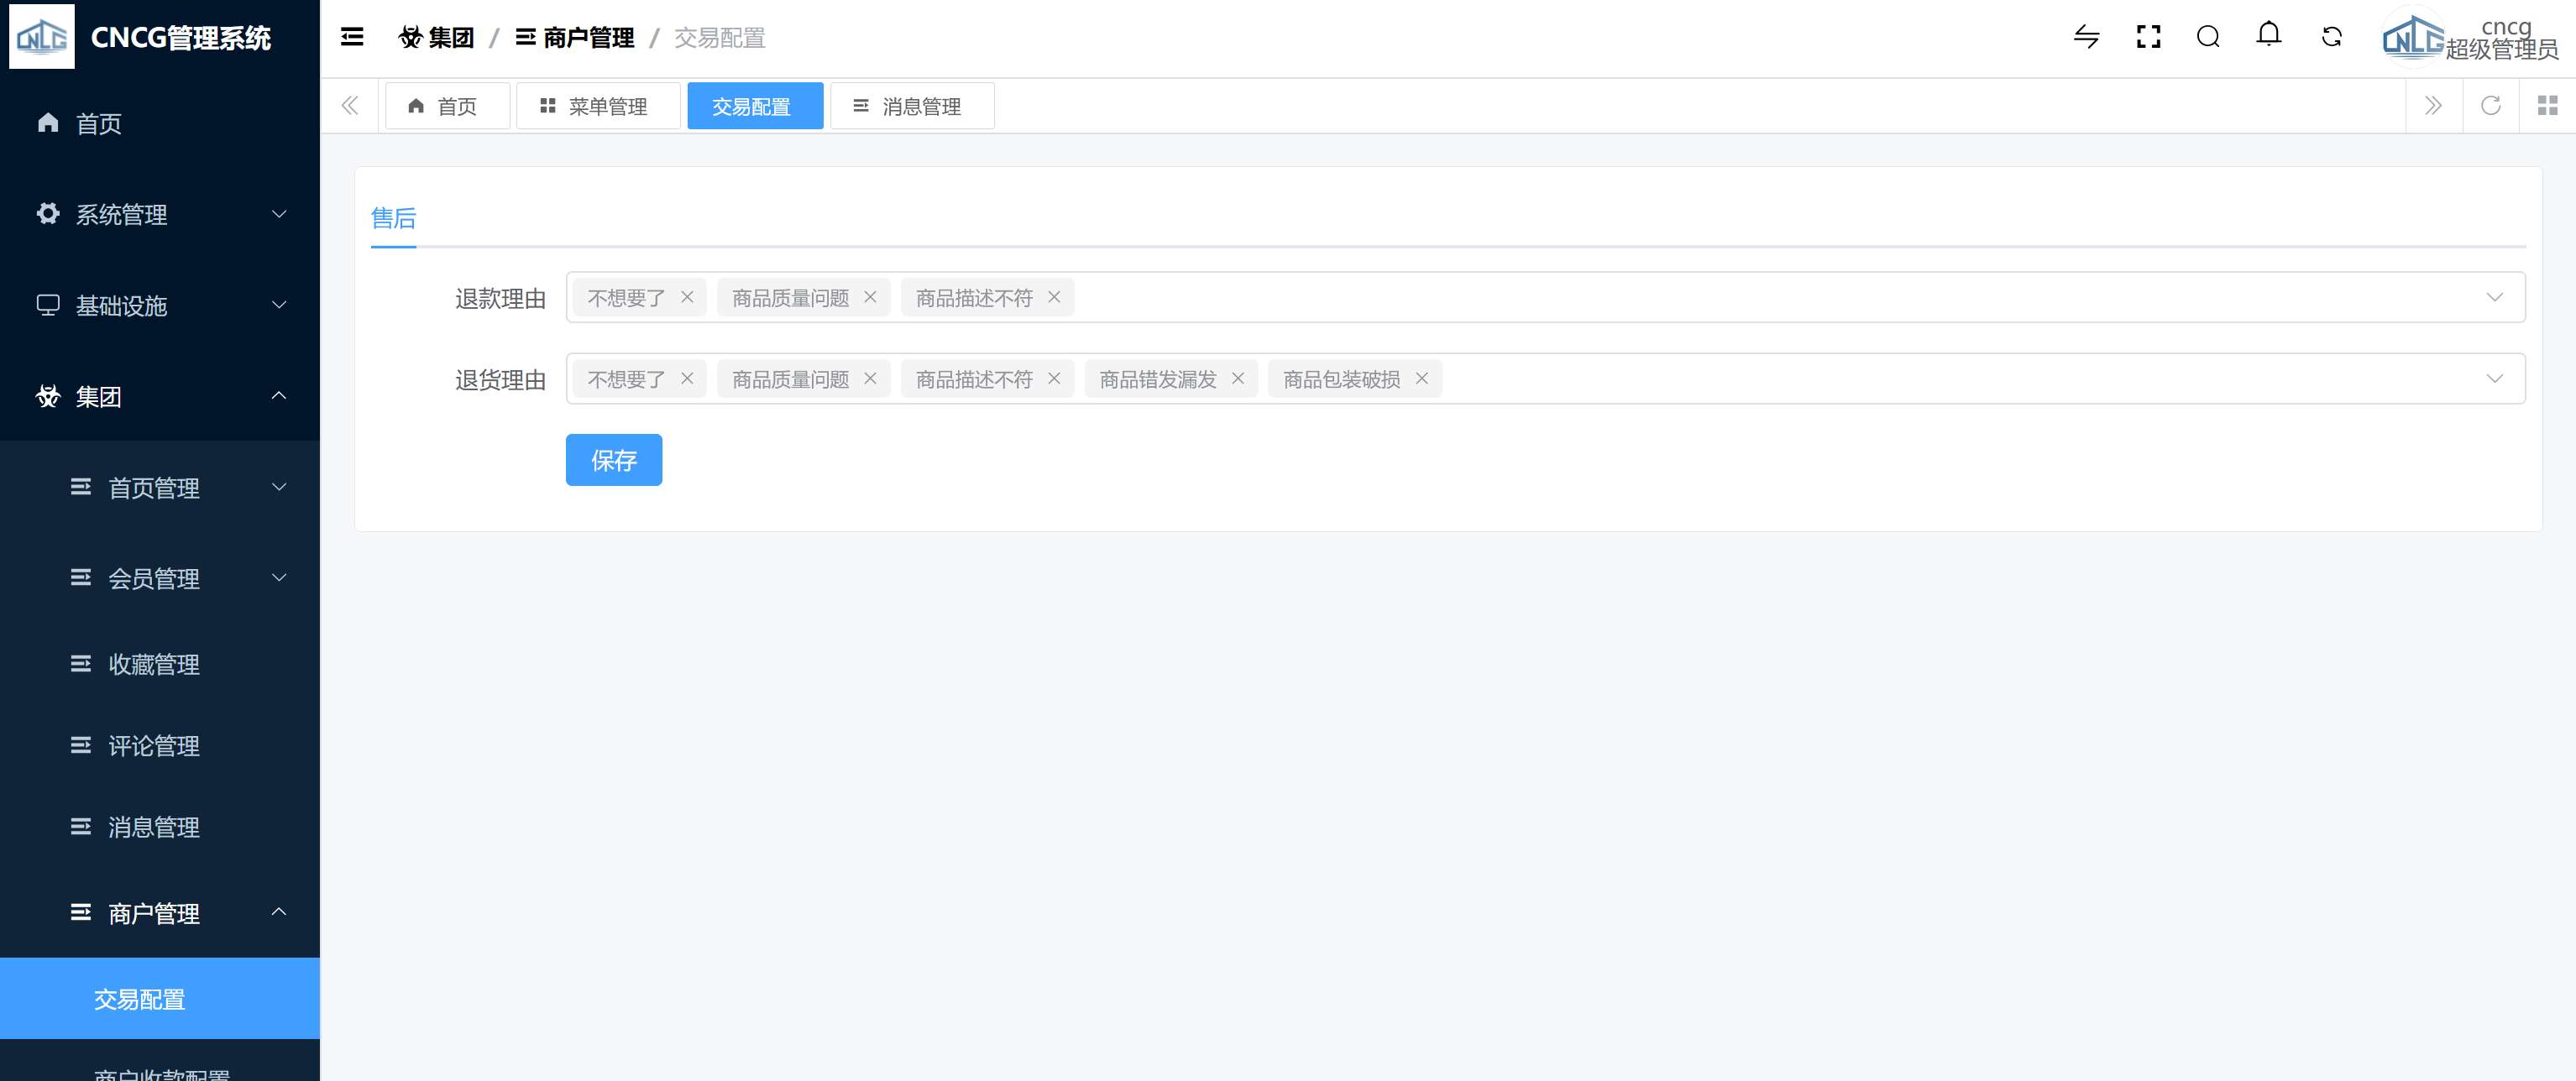Click the refresh icon in top header

click(2331, 38)
